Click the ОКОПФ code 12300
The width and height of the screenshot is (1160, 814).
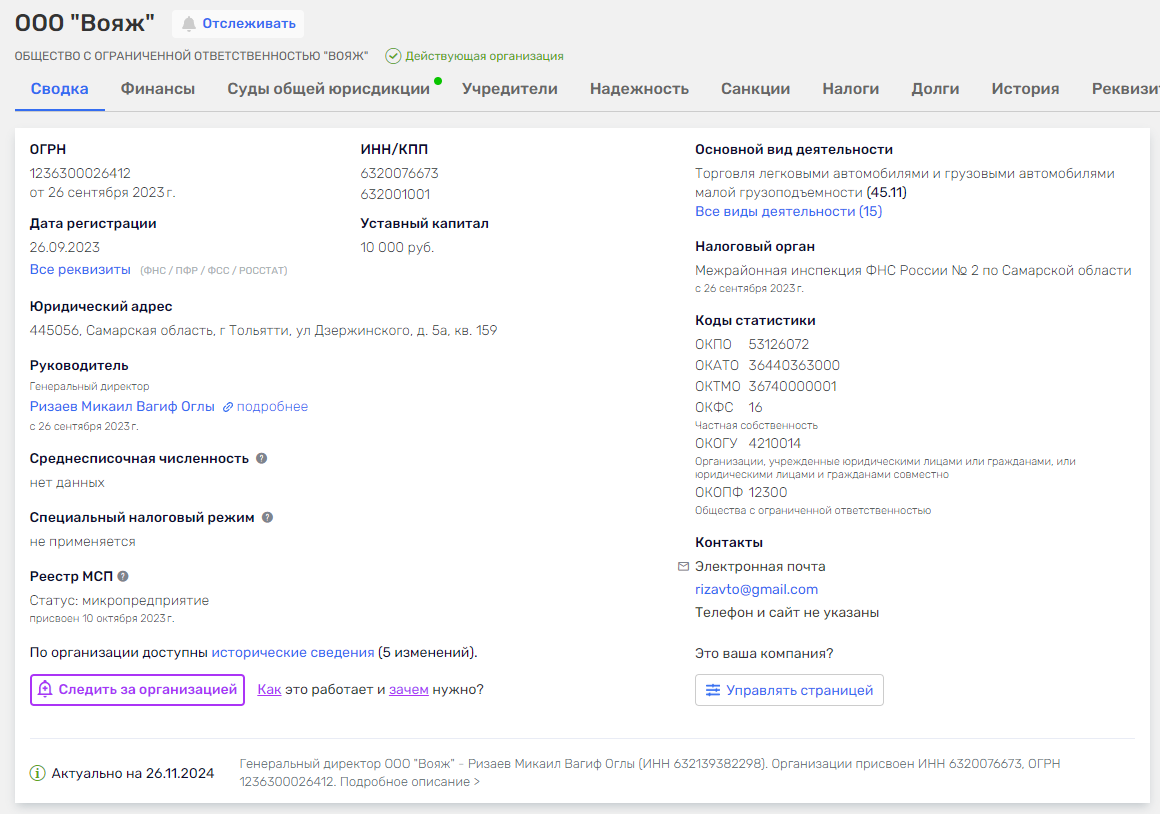(x=767, y=492)
